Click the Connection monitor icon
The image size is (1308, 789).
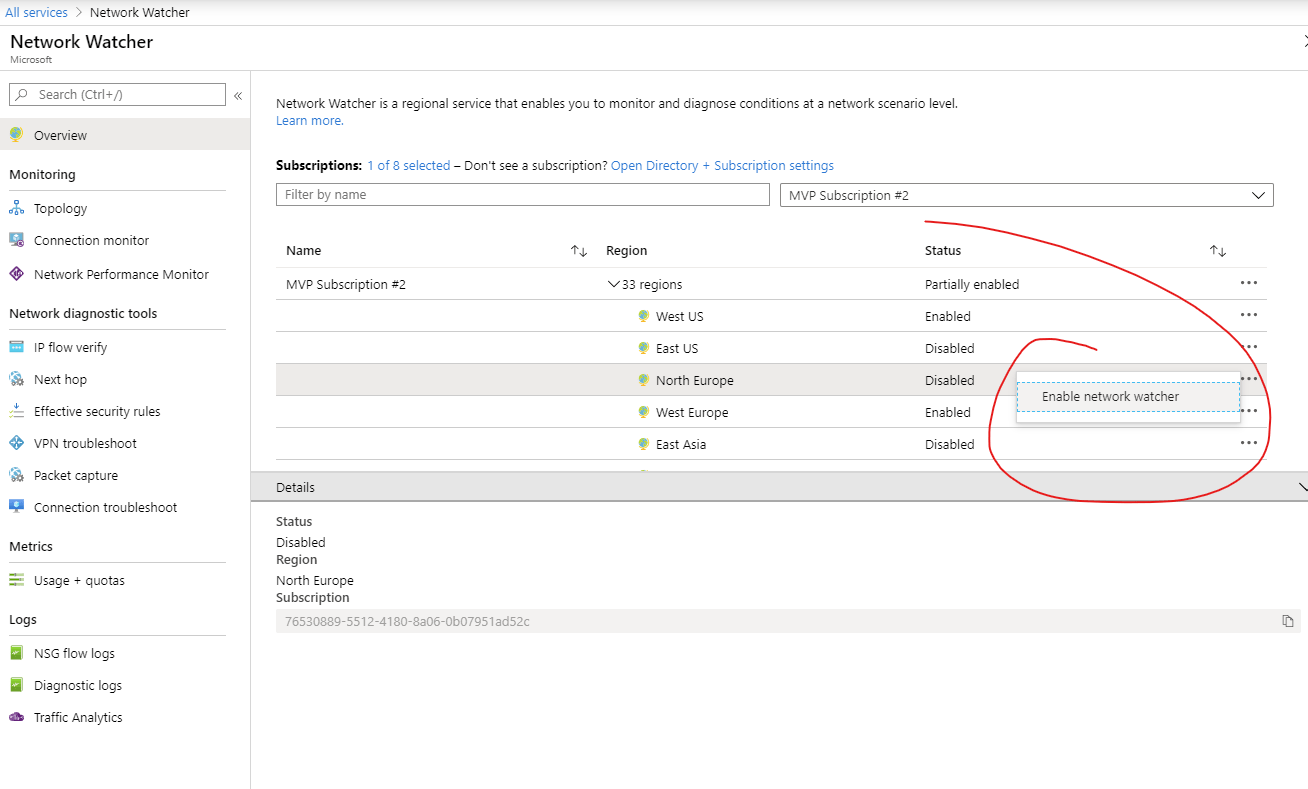(16, 240)
